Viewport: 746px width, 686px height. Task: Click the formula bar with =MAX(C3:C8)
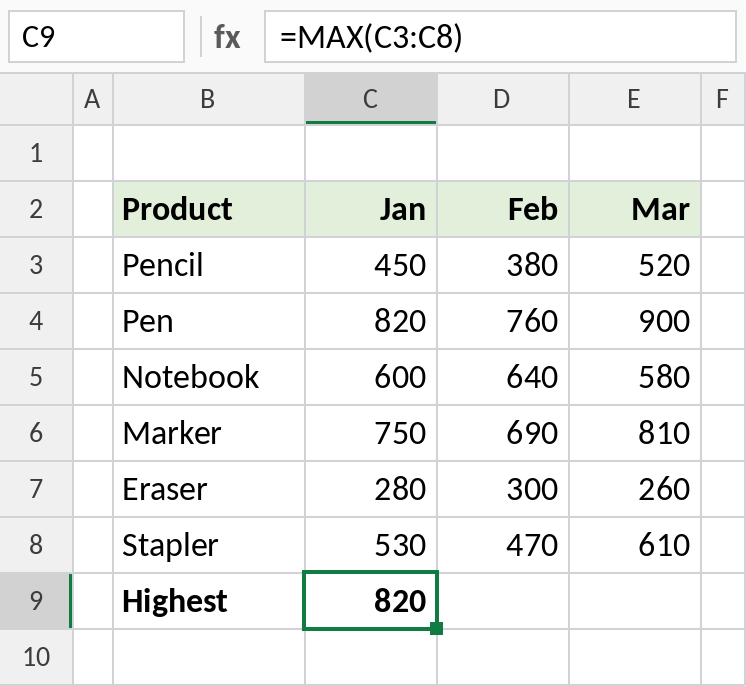[x=500, y=37]
